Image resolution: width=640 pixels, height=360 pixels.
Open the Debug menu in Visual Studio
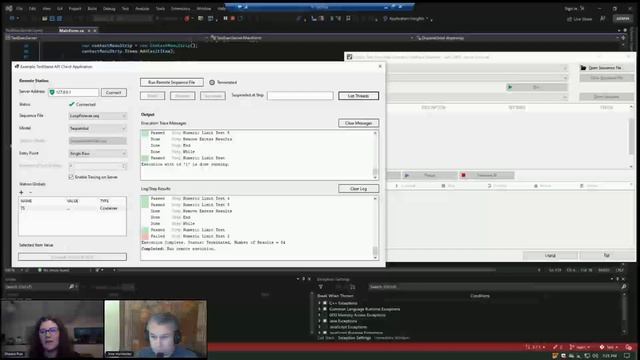(x=109, y=8)
